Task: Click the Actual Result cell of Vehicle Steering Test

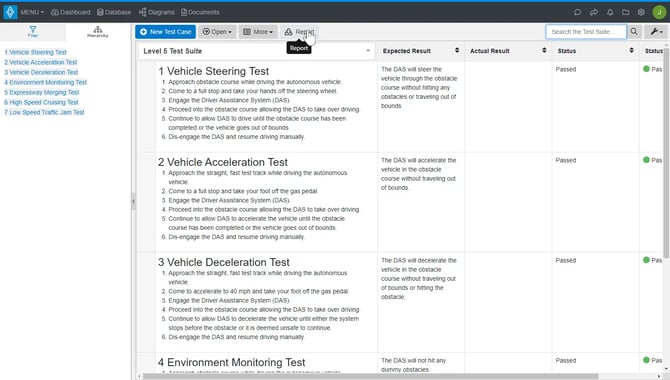Action: click(508, 107)
